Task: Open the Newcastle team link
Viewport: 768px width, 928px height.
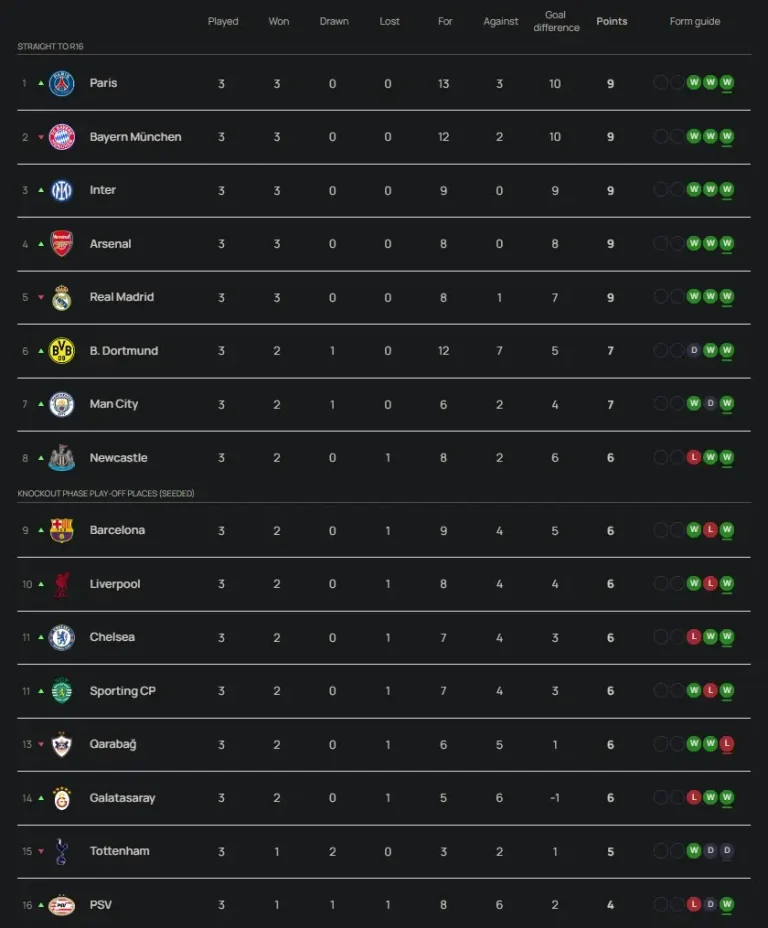Action: (x=118, y=458)
